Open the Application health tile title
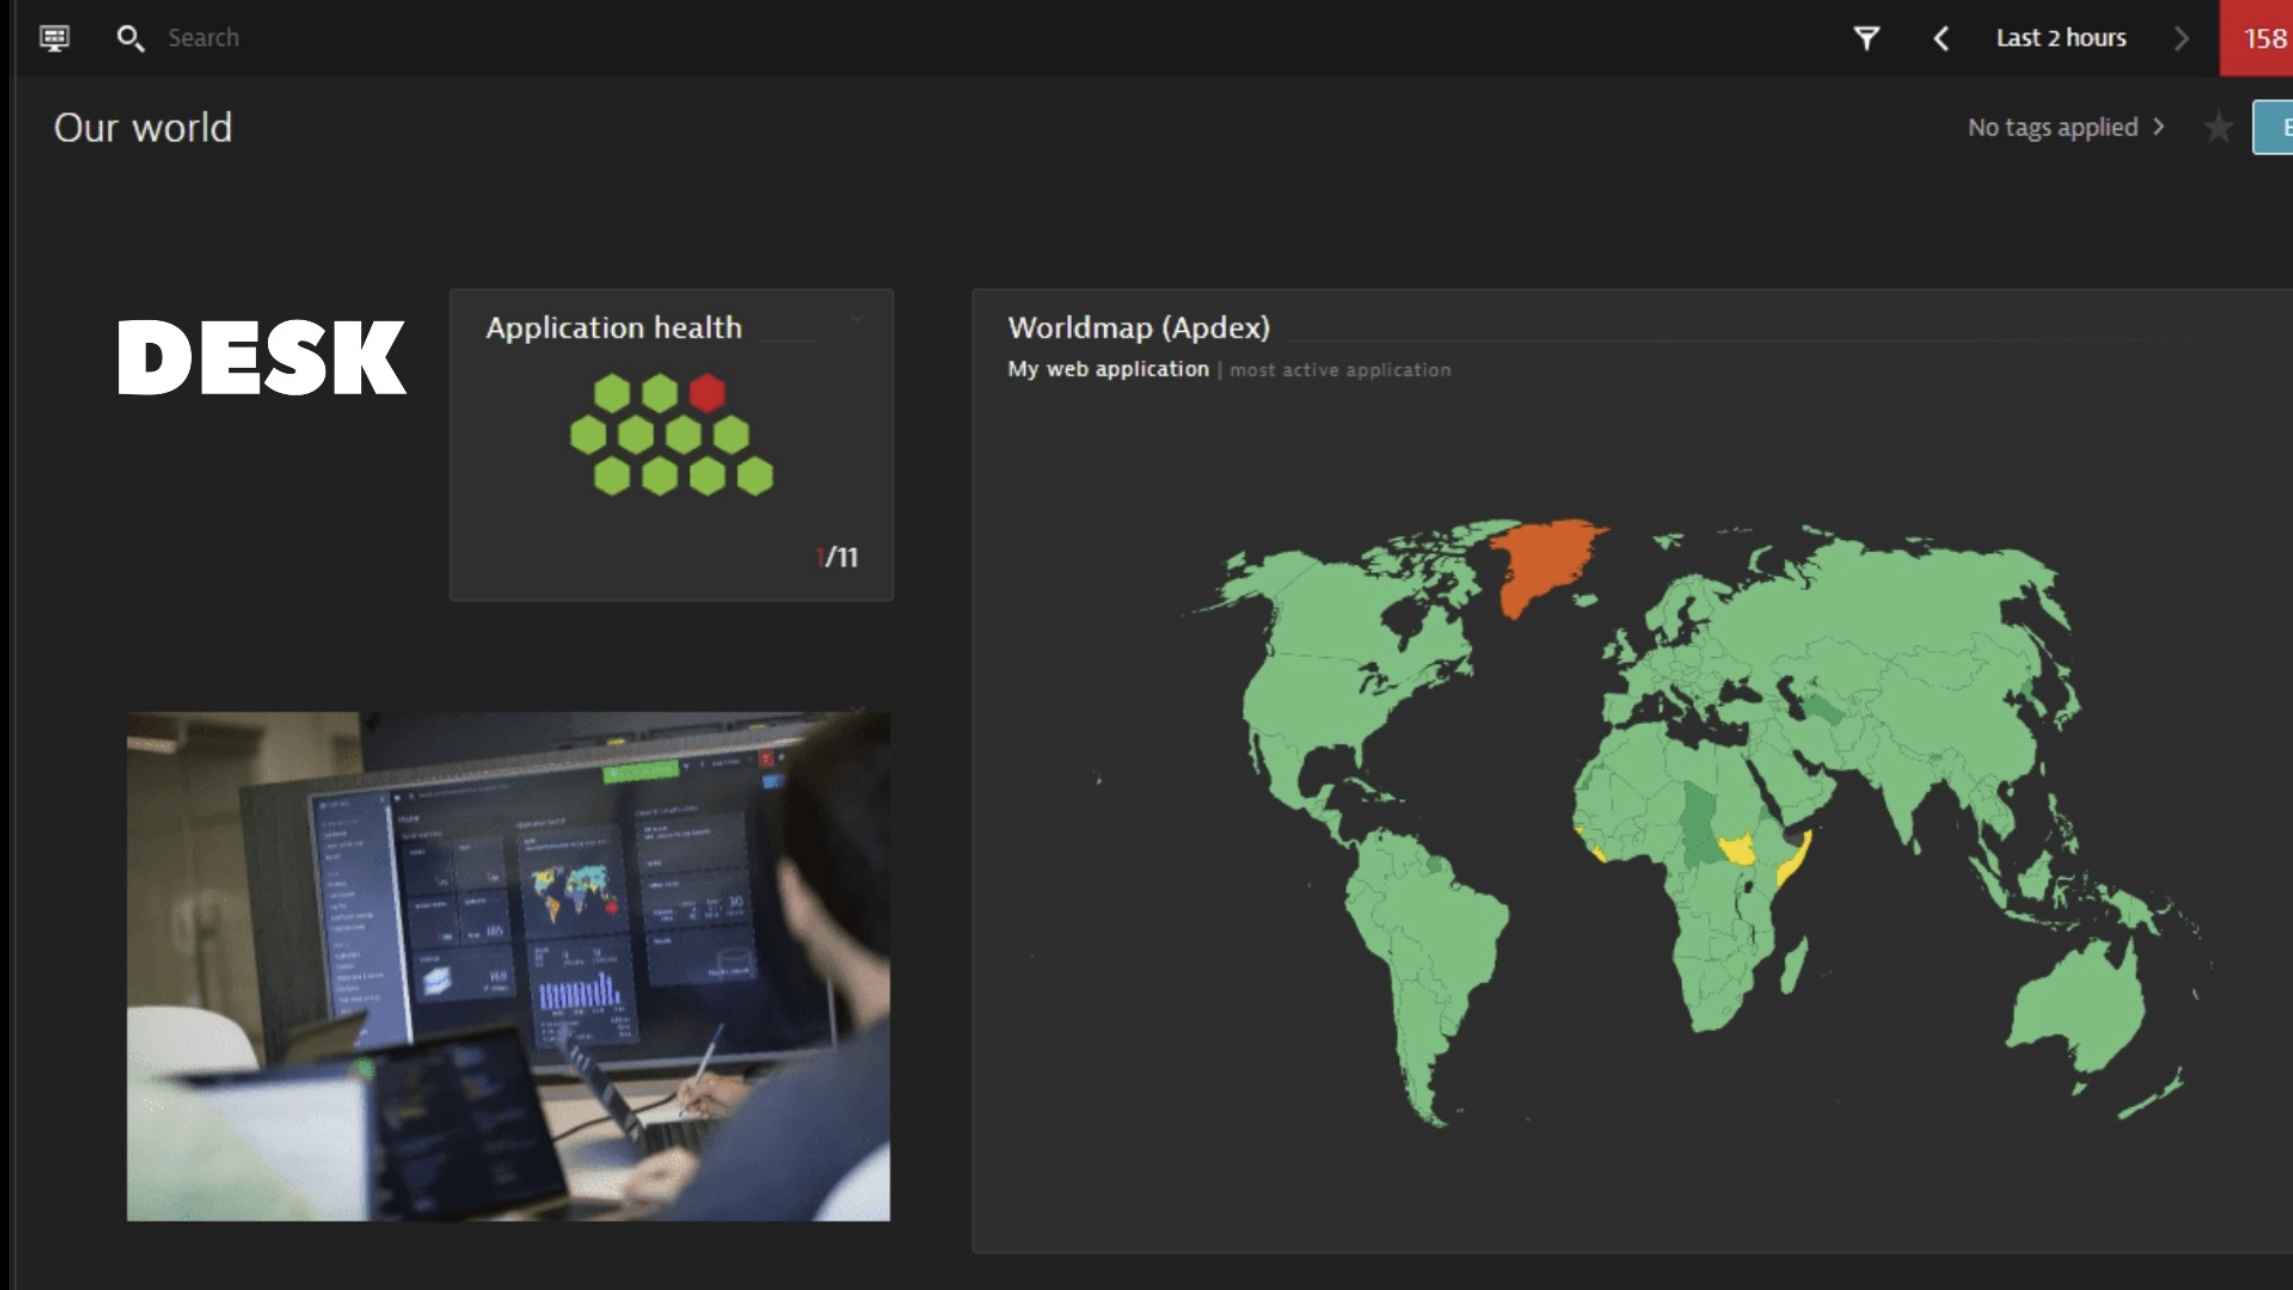Viewport: 2293px width, 1290px height. (x=613, y=328)
